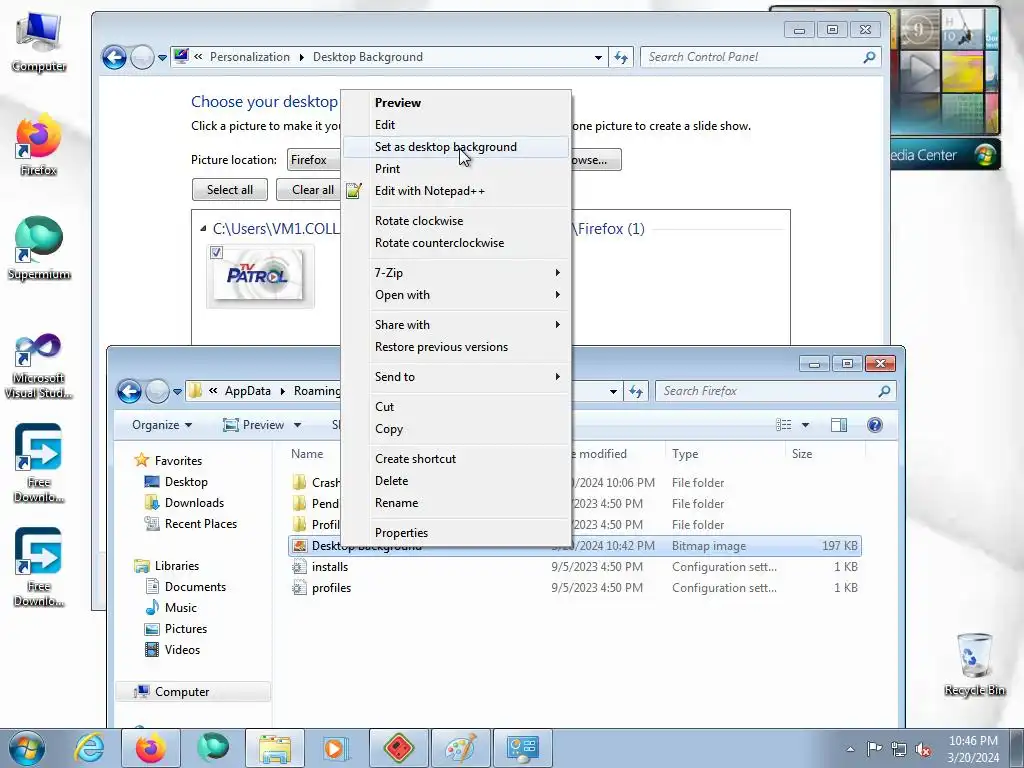Open the Control Panel address bar dropdown
The height and width of the screenshot is (768, 1024).
click(598, 57)
